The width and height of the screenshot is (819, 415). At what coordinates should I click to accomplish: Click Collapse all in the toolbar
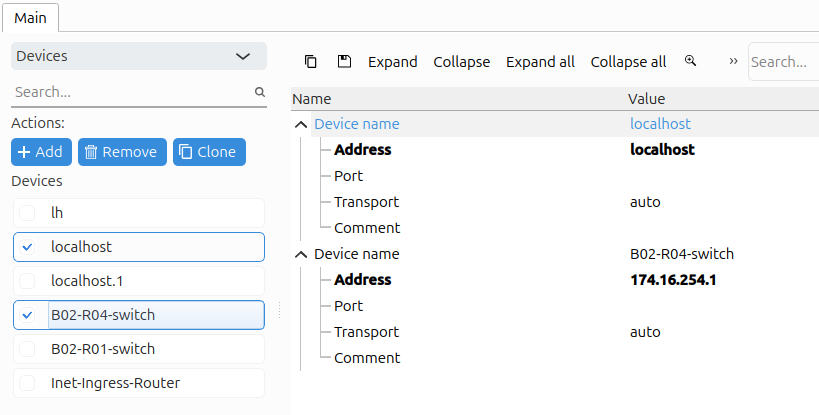point(628,62)
